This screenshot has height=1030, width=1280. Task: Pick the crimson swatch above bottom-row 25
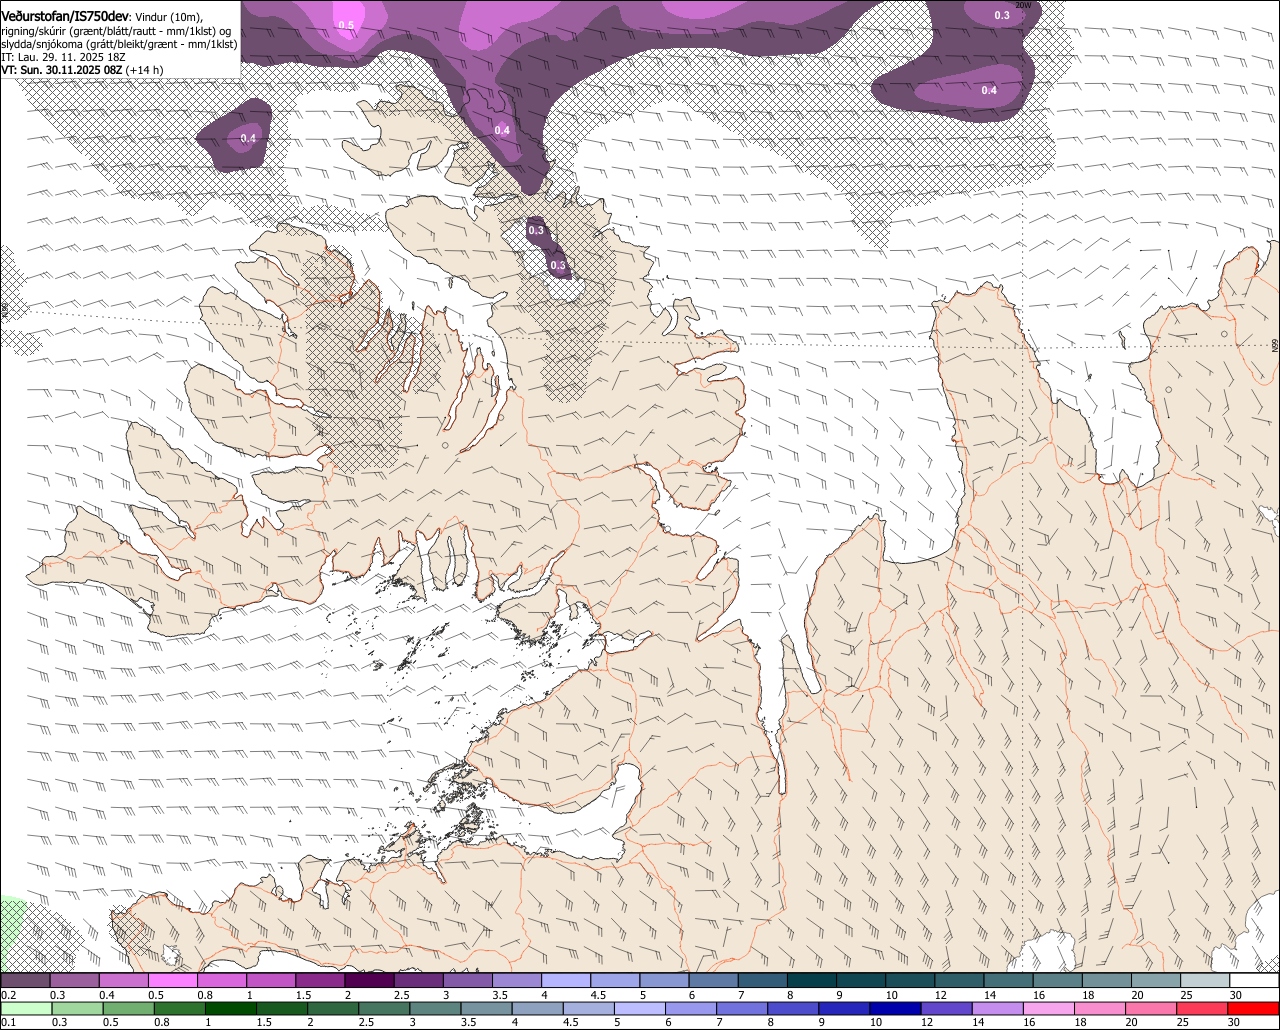1202,1008
